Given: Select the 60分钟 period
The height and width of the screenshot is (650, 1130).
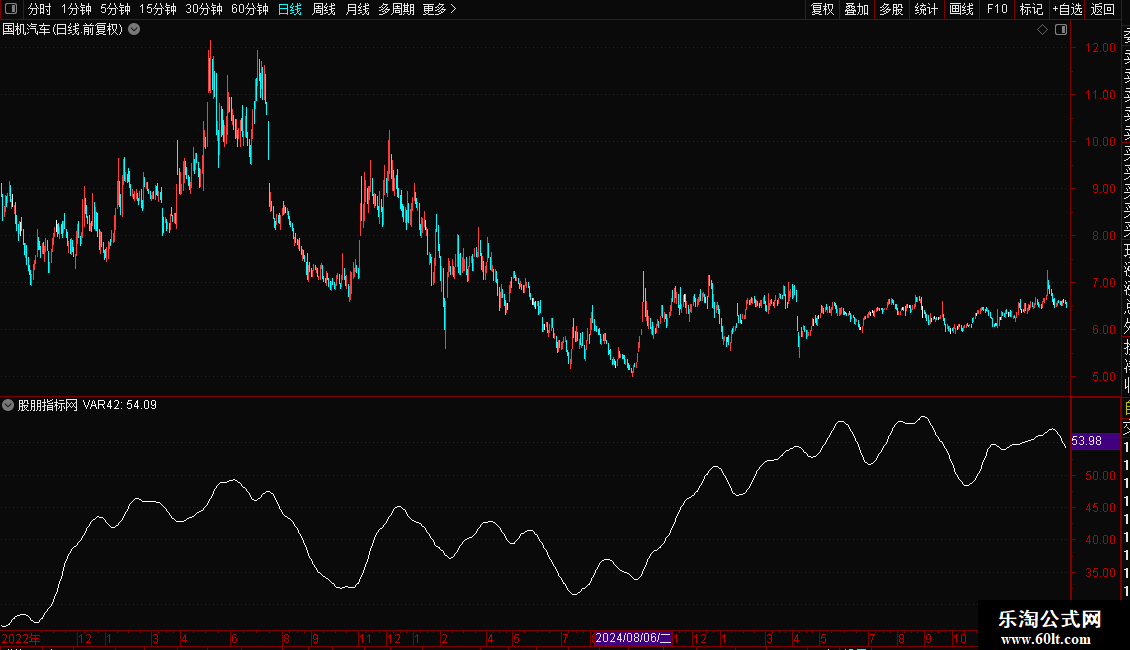Looking at the screenshot, I should coord(250,9).
